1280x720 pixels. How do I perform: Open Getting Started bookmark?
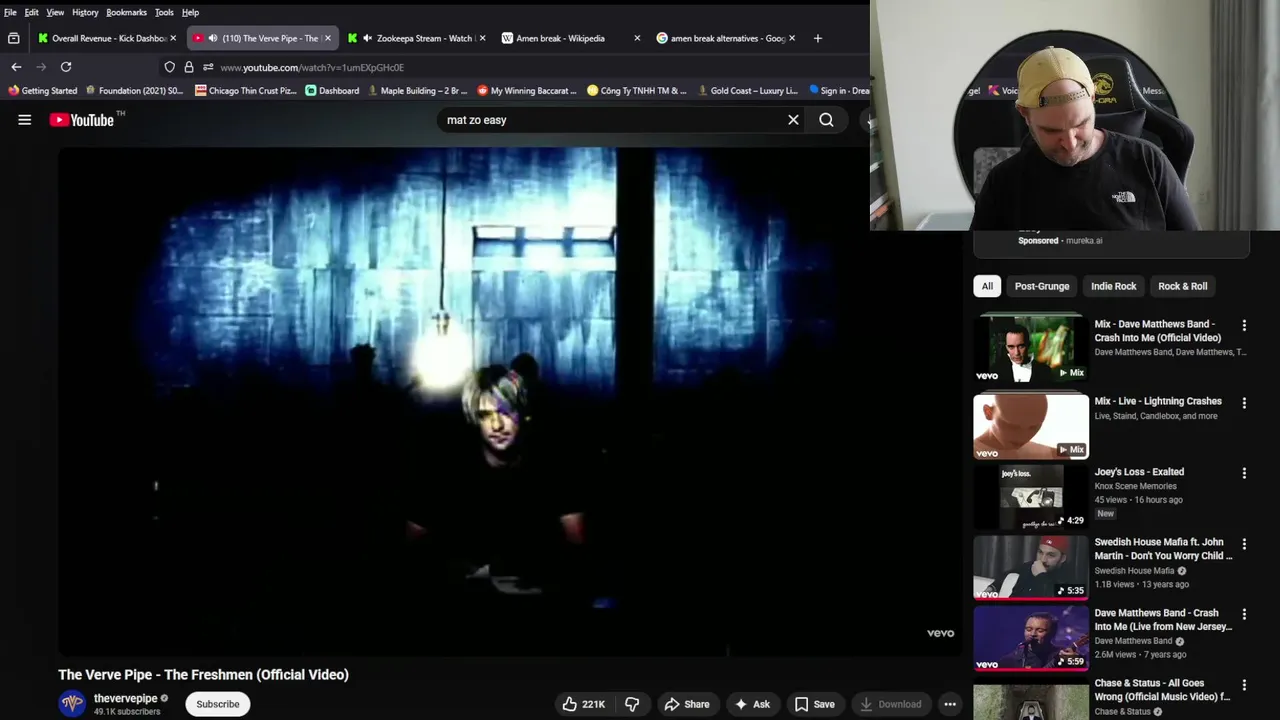[42, 91]
